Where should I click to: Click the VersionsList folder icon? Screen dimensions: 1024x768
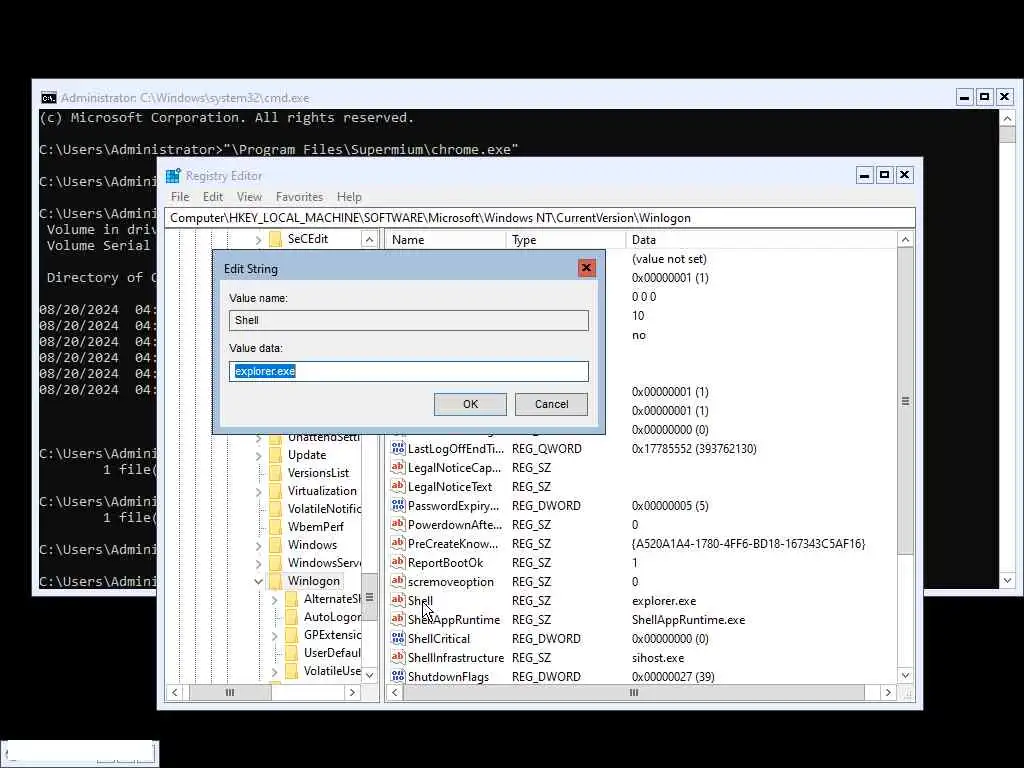click(x=276, y=473)
